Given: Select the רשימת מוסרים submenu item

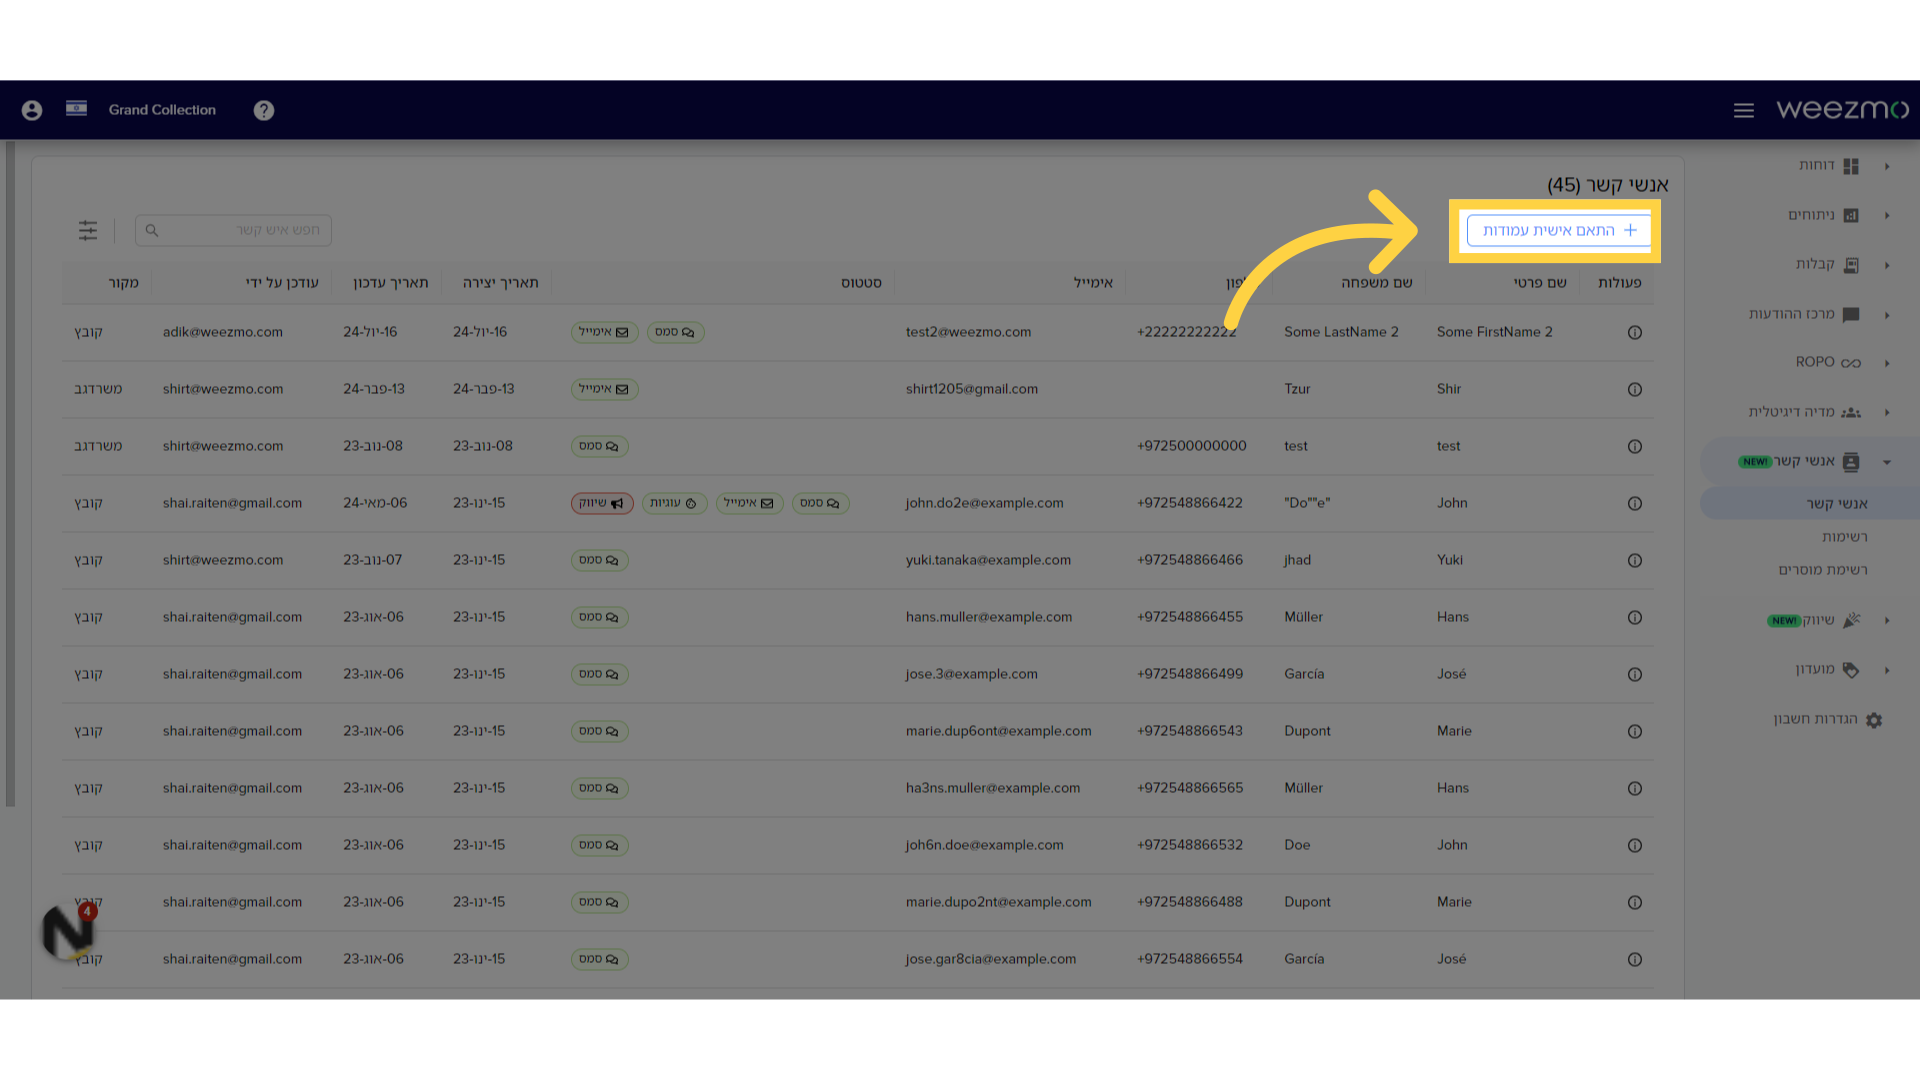Looking at the screenshot, I should 1822,570.
